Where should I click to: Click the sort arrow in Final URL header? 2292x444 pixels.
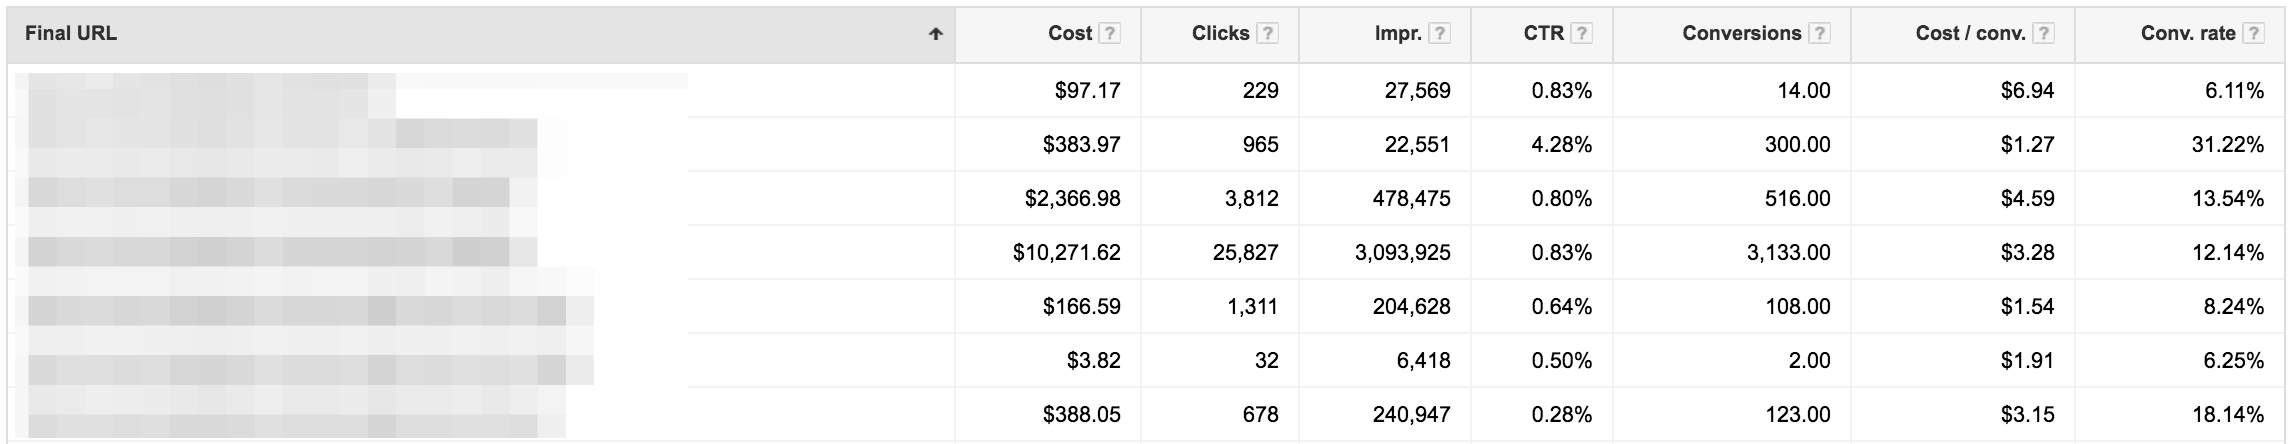click(x=935, y=34)
